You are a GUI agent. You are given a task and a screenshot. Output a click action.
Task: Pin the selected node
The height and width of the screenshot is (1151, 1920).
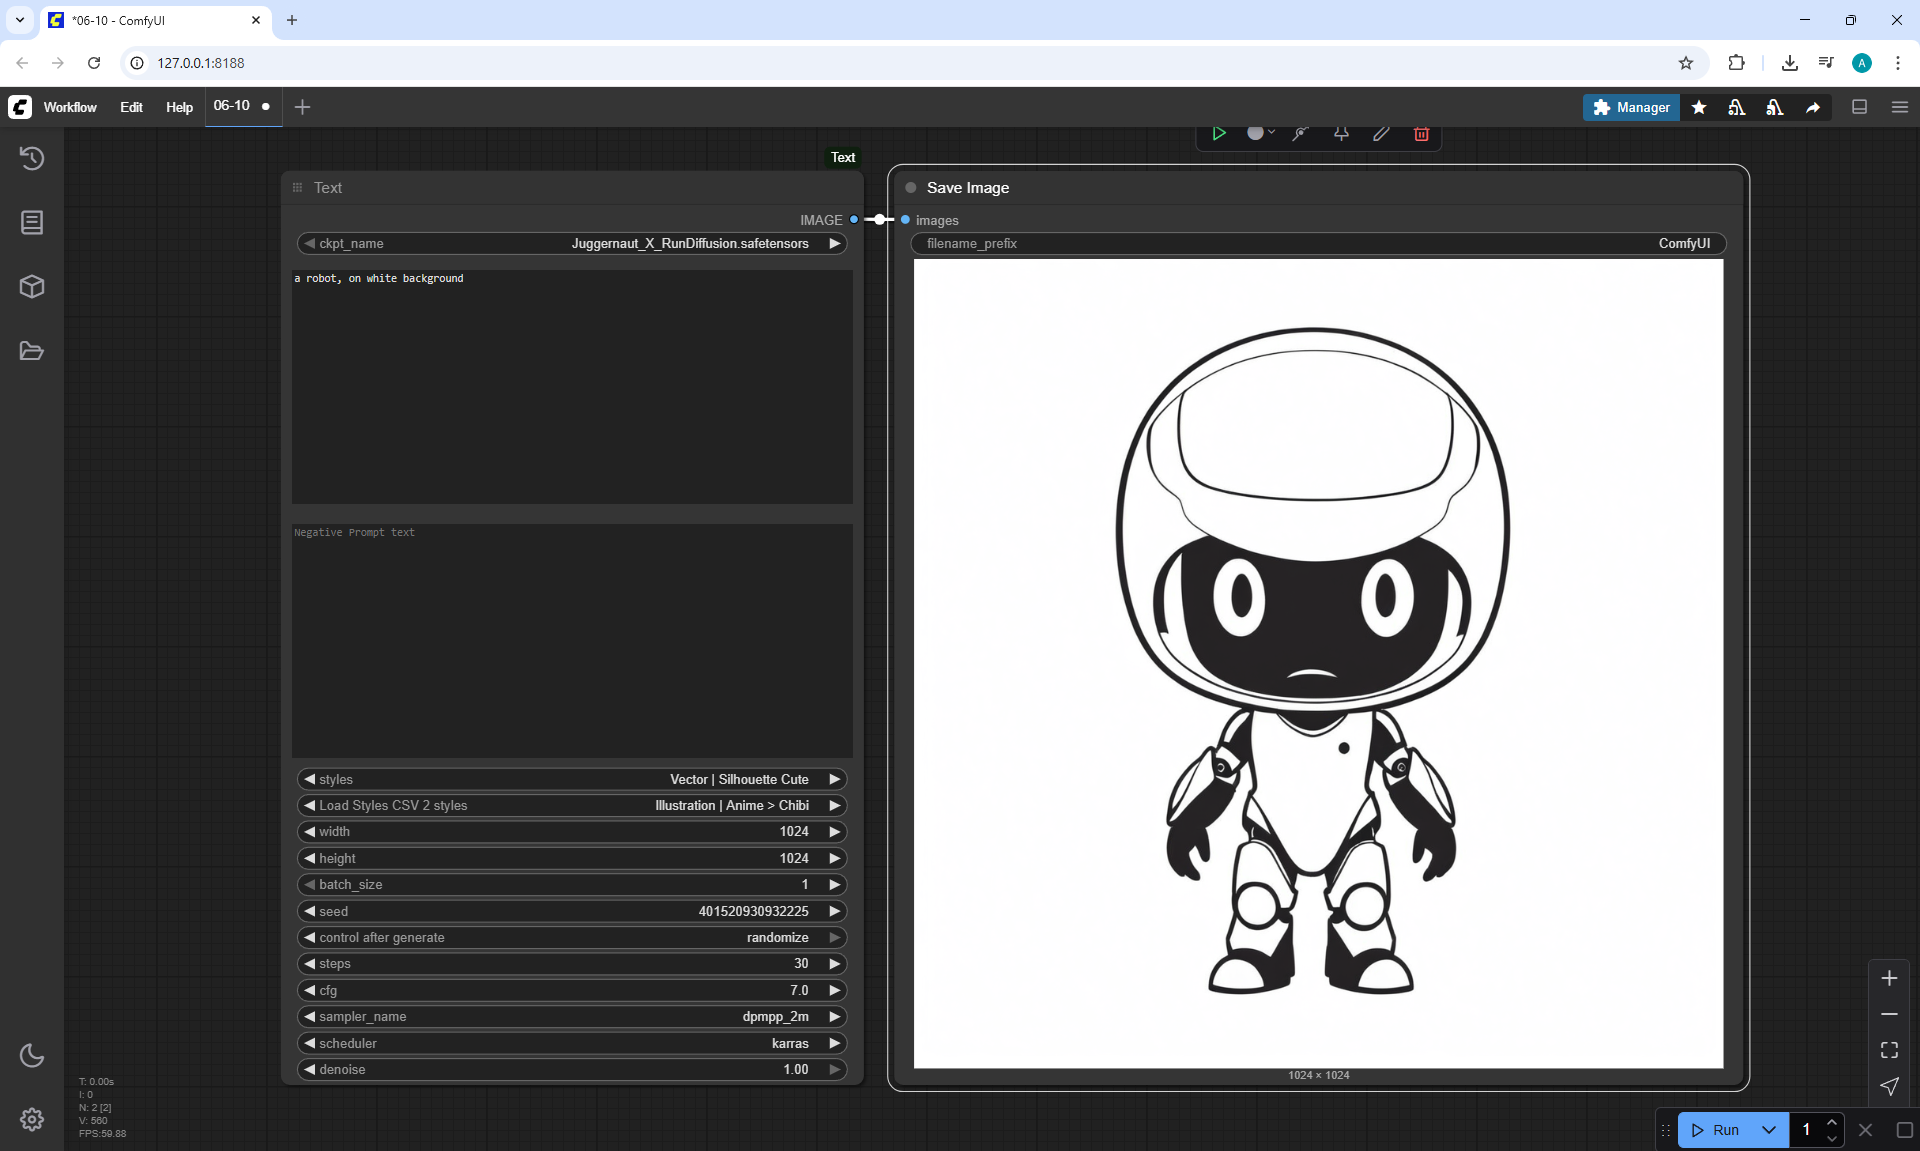click(x=1341, y=133)
